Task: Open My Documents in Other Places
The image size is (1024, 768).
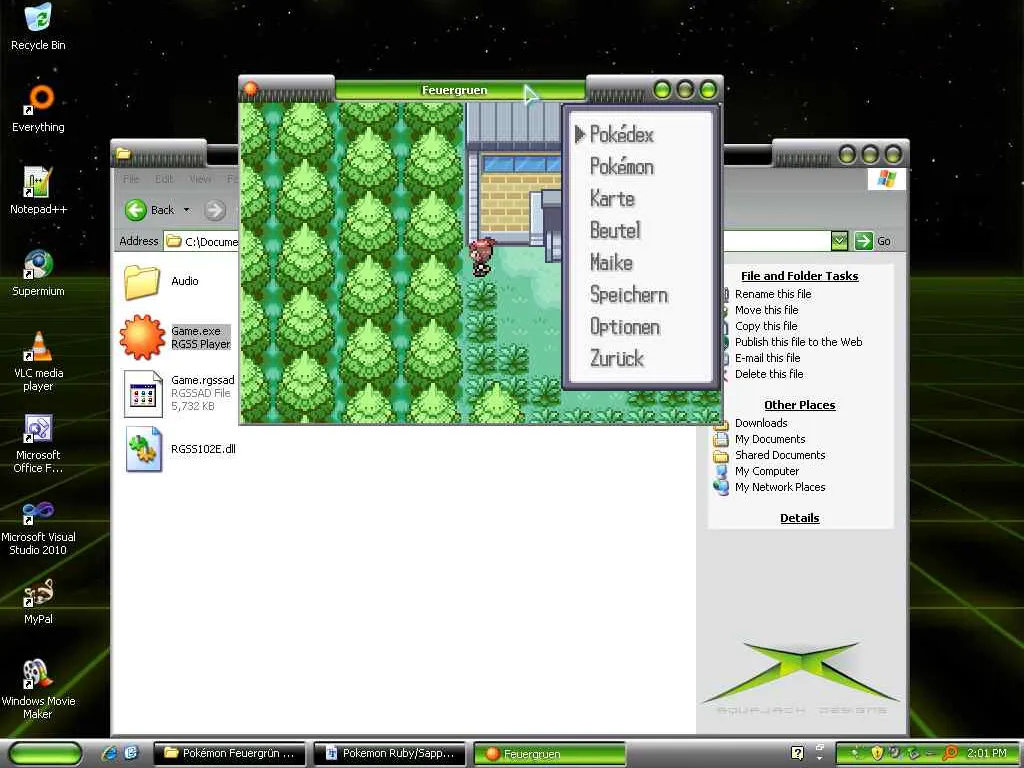Action: pyautogui.click(x=770, y=439)
